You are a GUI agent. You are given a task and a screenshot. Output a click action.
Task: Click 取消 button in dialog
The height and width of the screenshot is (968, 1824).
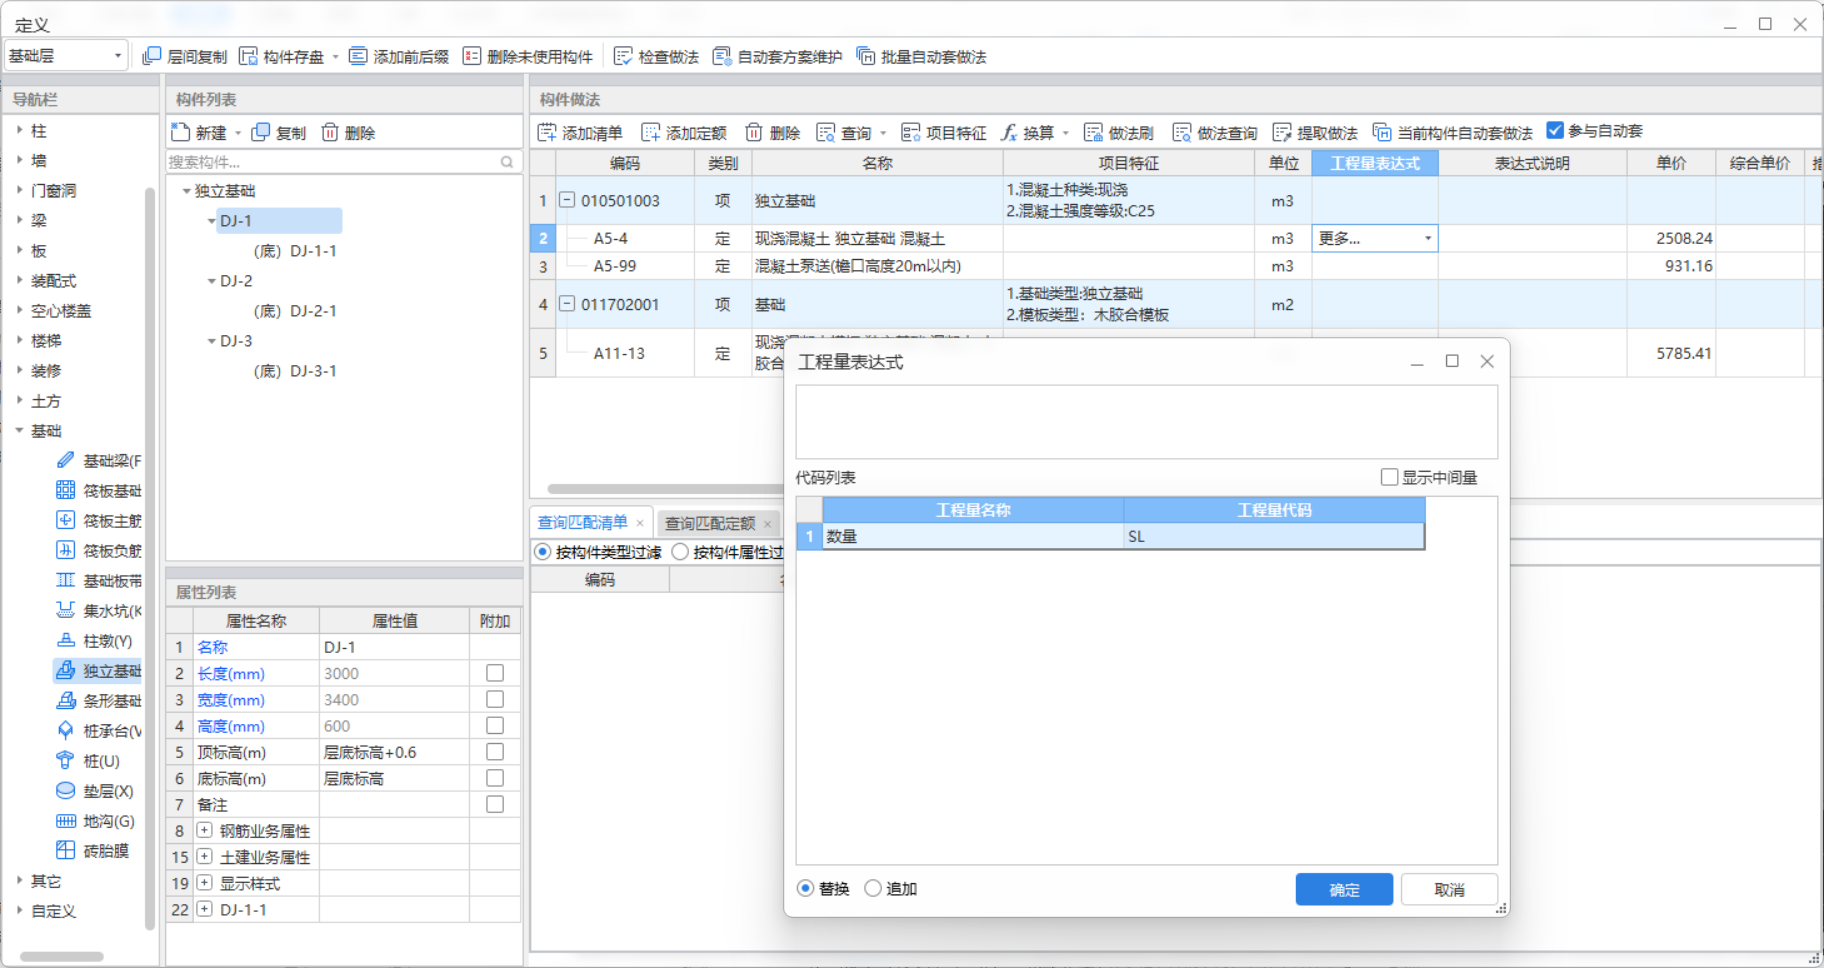[1449, 889]
